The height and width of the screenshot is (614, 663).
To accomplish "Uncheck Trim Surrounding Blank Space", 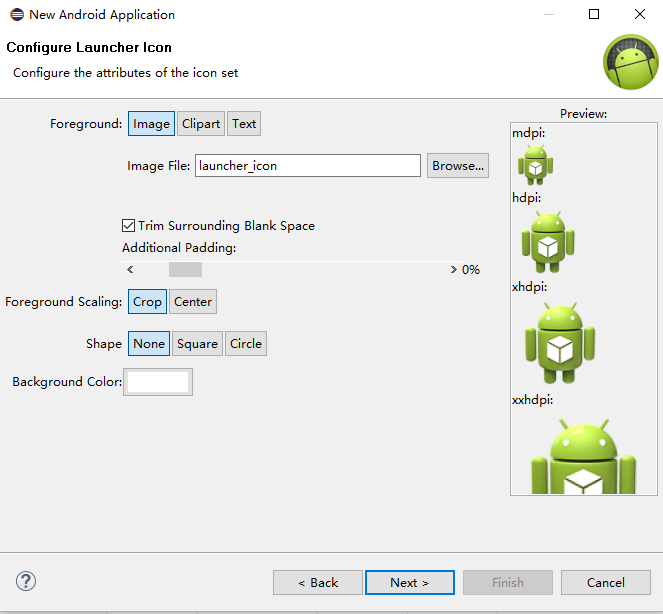I will (129, 225).
